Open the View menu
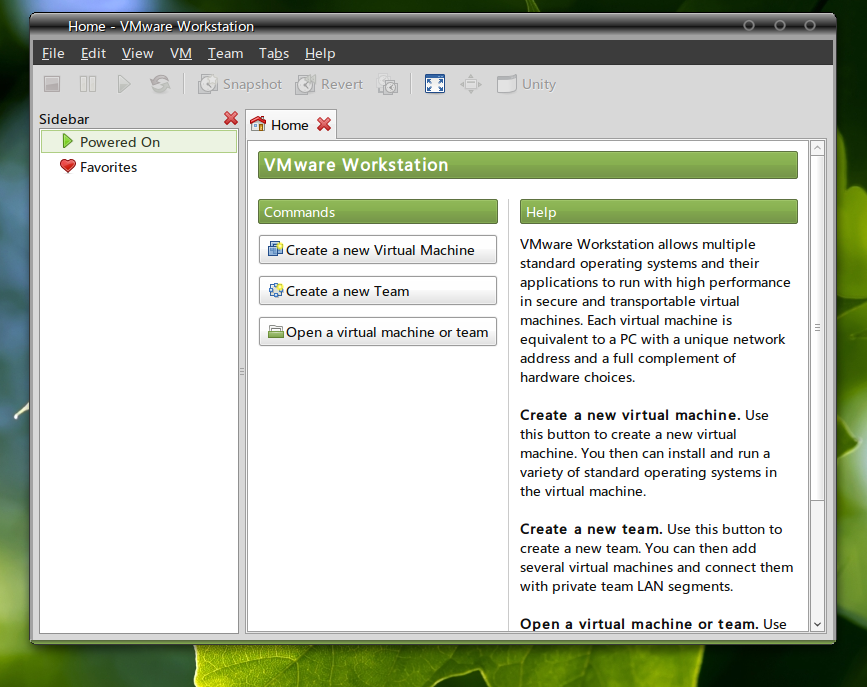Image resolution: width=867 pixels, height=687 pixels. coord(137,53)
